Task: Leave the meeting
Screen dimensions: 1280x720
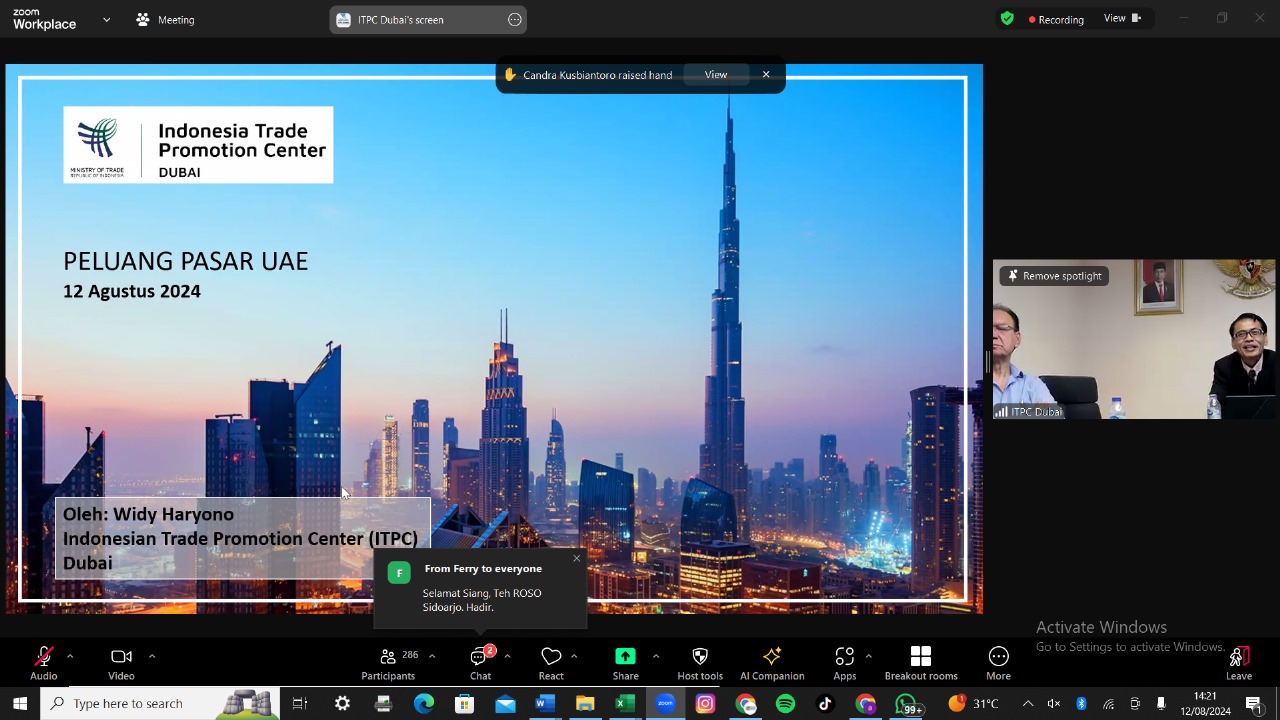Action: pyautogui.click(x=1239, y=663)
